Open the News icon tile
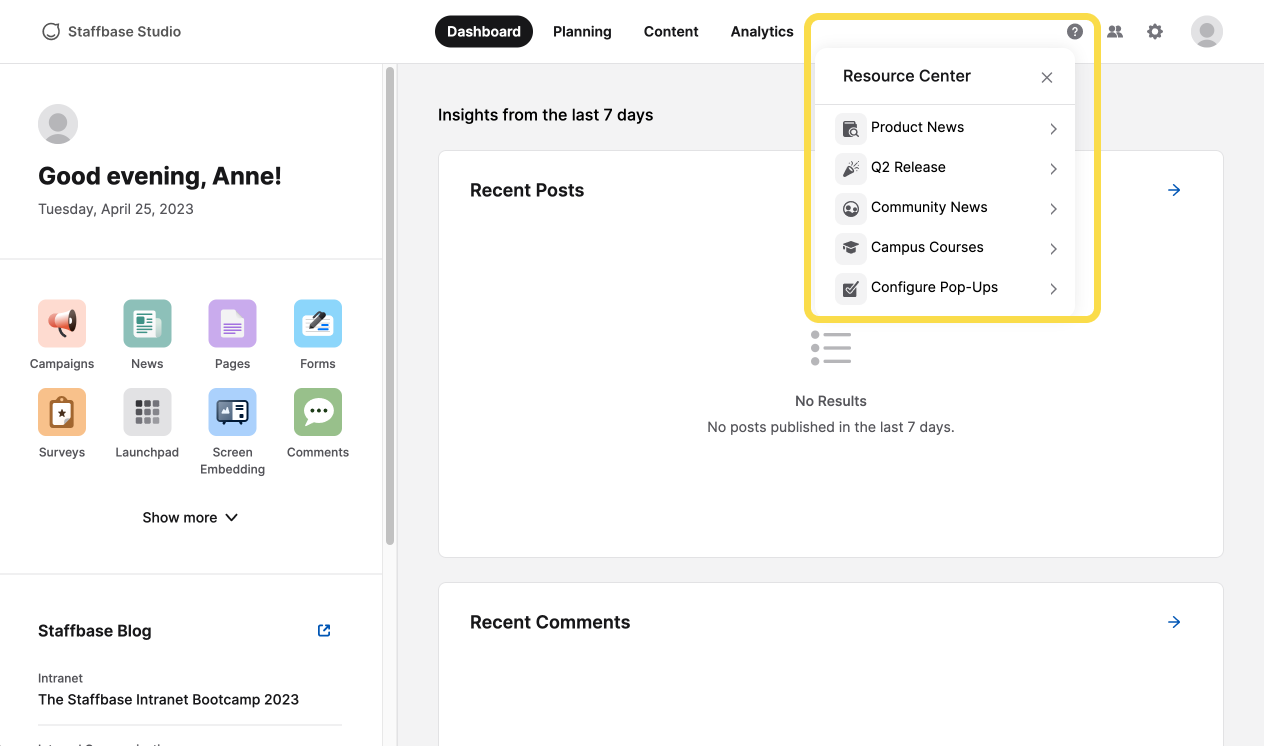Screen dimensions: 1264x746 click(x=147, y=324)
